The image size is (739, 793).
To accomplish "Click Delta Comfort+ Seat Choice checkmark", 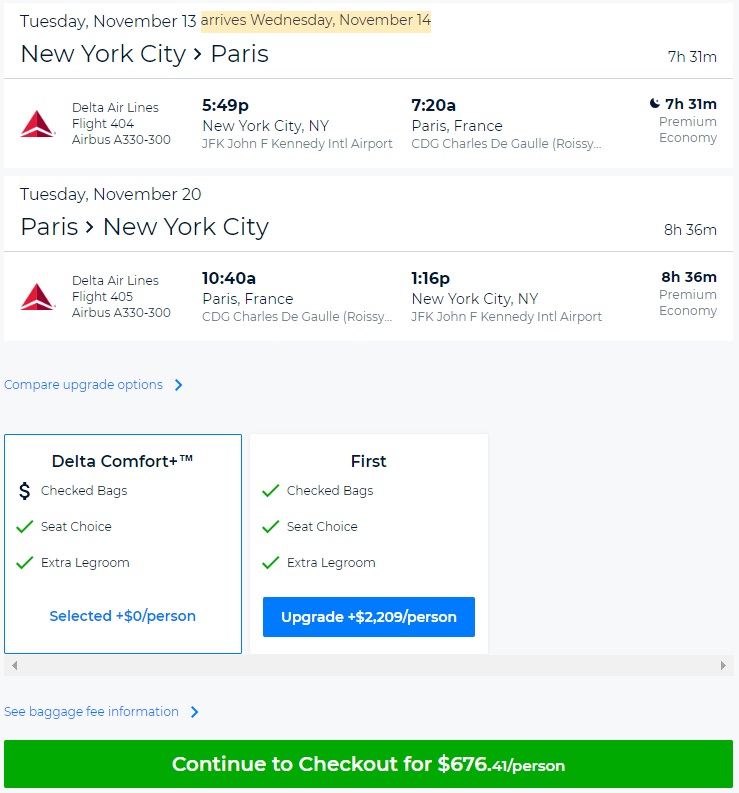I will point(25,527).
